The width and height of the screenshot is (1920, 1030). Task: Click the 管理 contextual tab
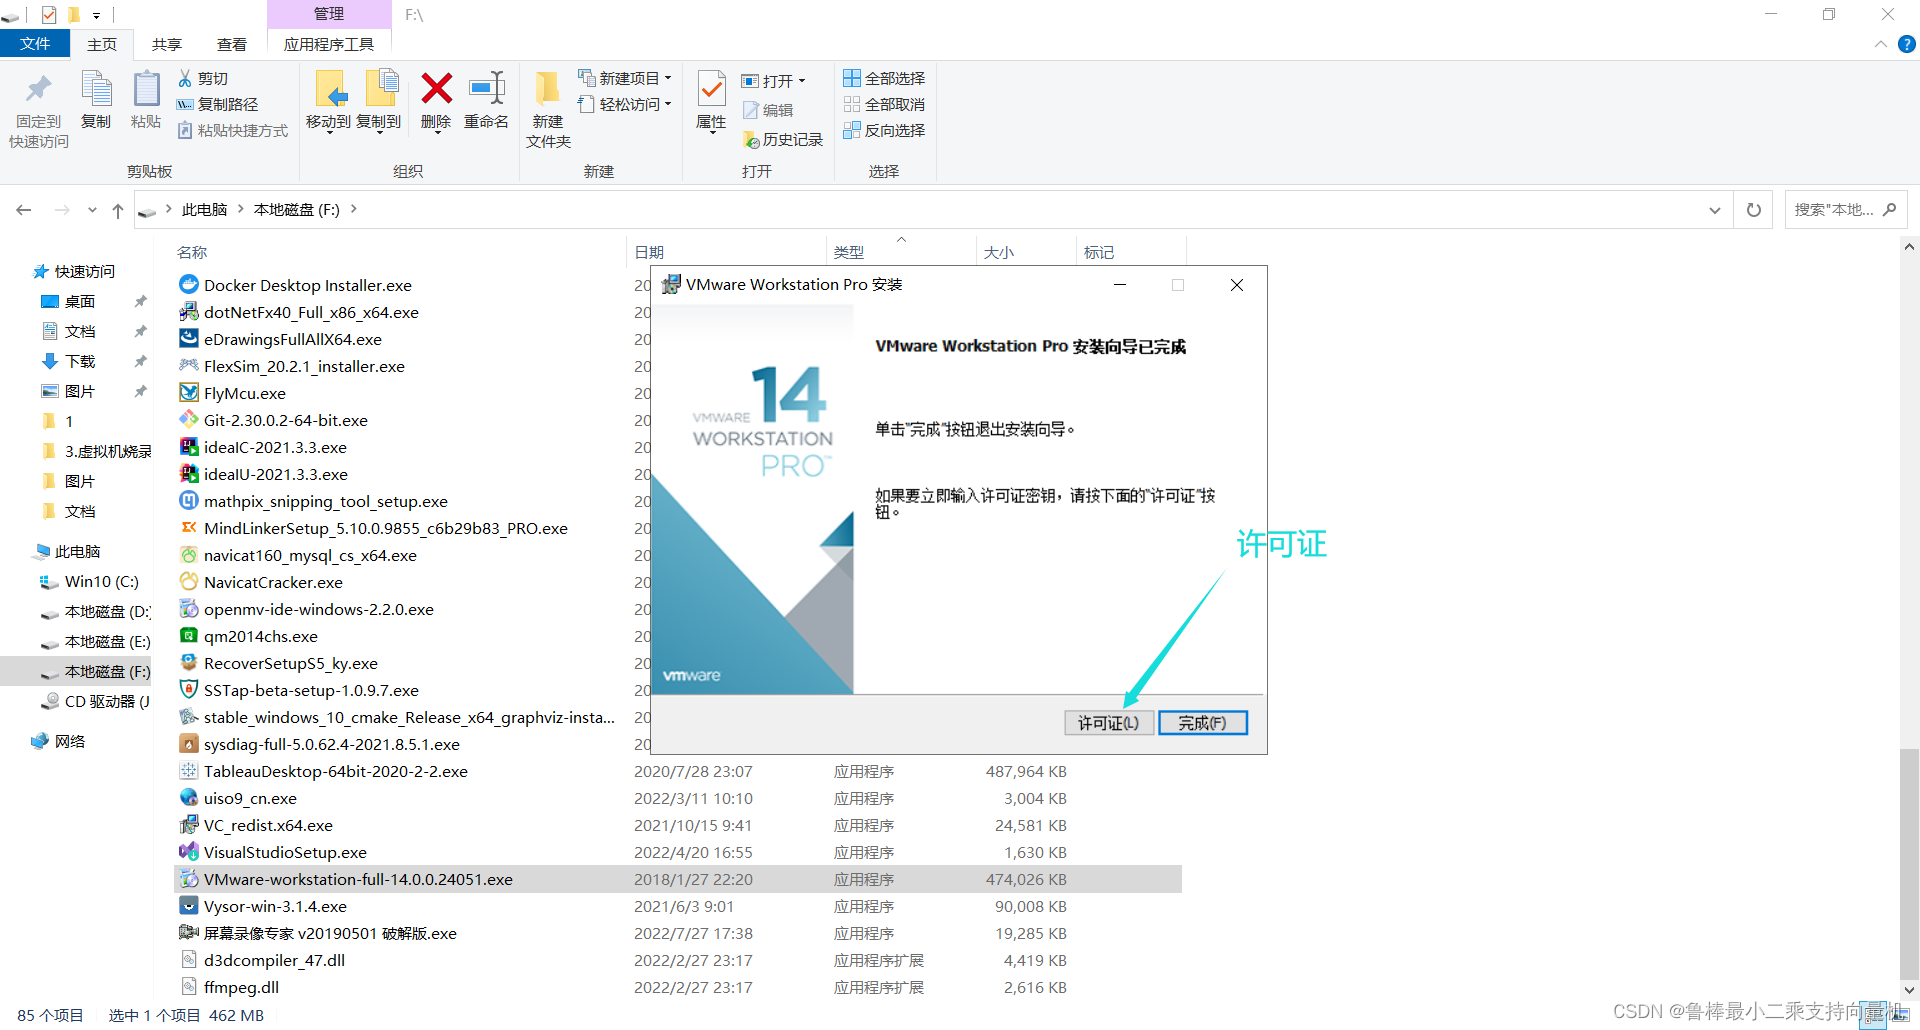click(329, 14)
